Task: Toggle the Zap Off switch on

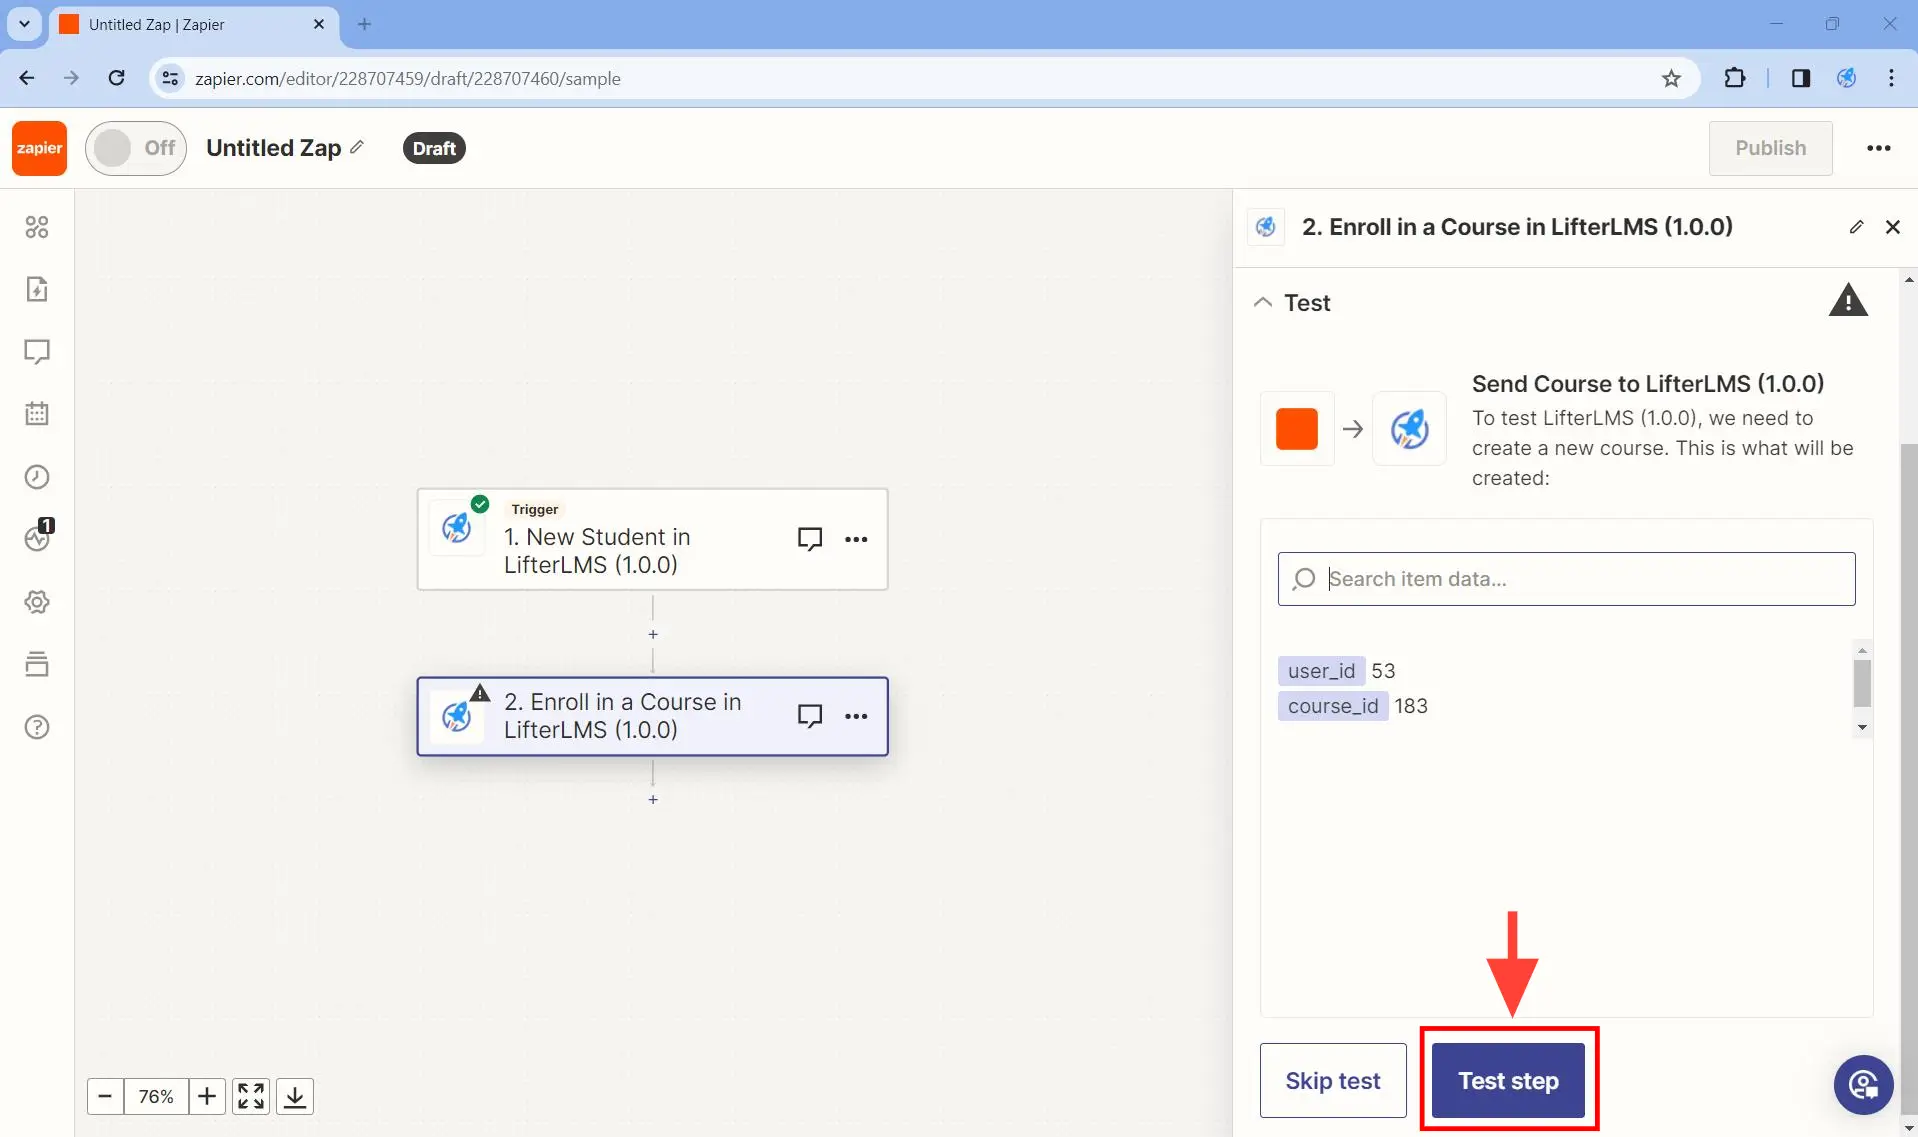Action: tap(136, 148)
